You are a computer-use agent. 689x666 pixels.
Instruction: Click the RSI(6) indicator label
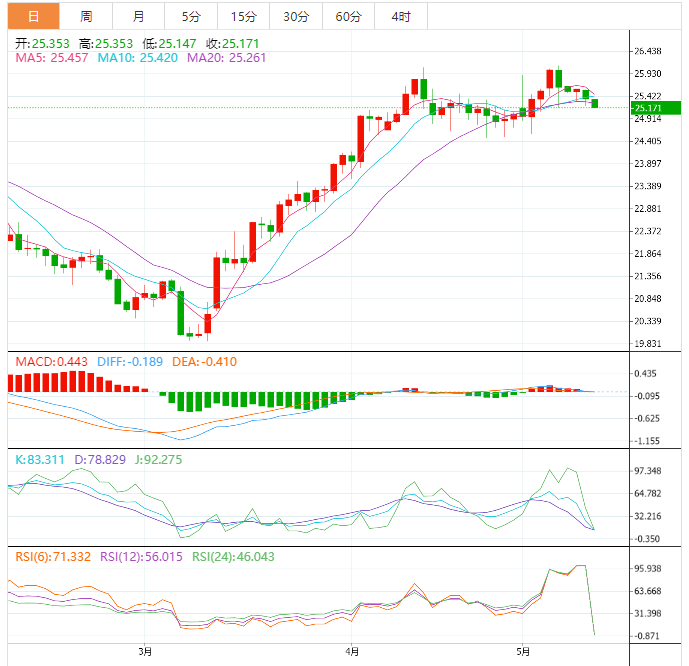point(51,557)
